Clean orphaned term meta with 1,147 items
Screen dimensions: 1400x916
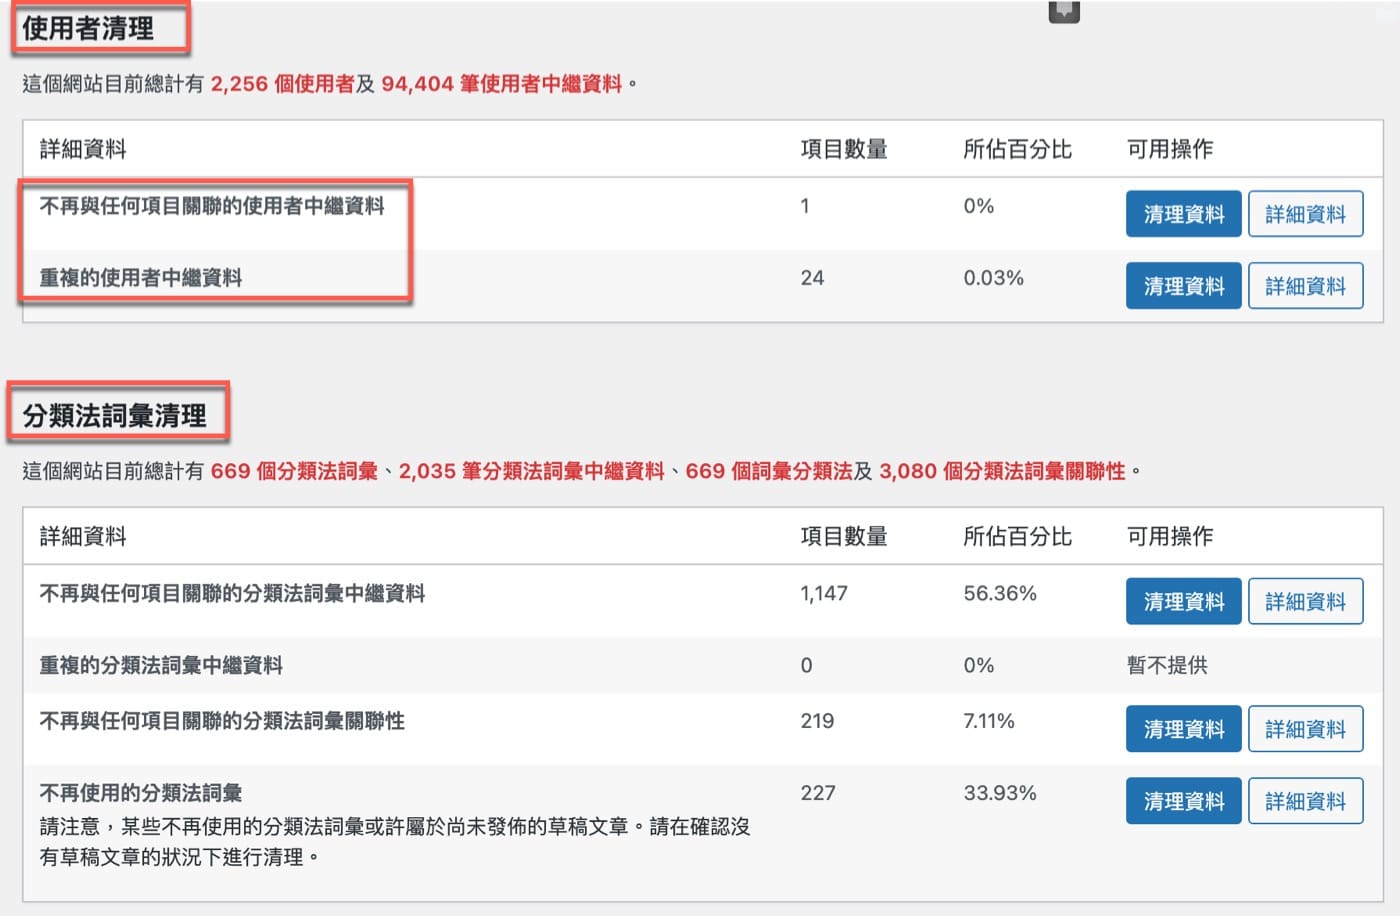click(x=1184, y=601)
